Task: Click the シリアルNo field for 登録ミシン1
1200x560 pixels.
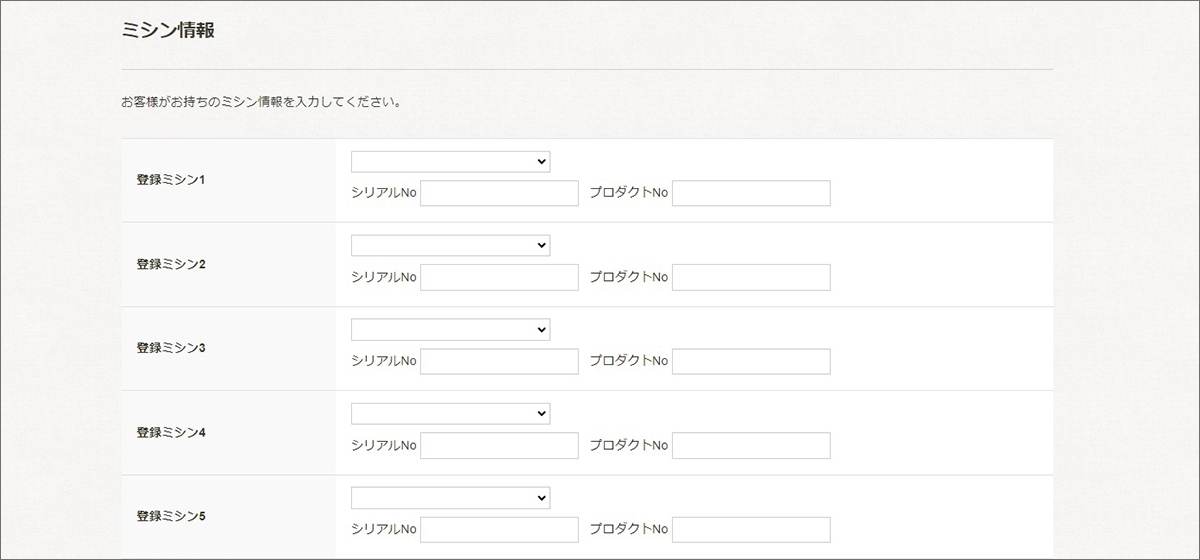Action: point(499,193)
